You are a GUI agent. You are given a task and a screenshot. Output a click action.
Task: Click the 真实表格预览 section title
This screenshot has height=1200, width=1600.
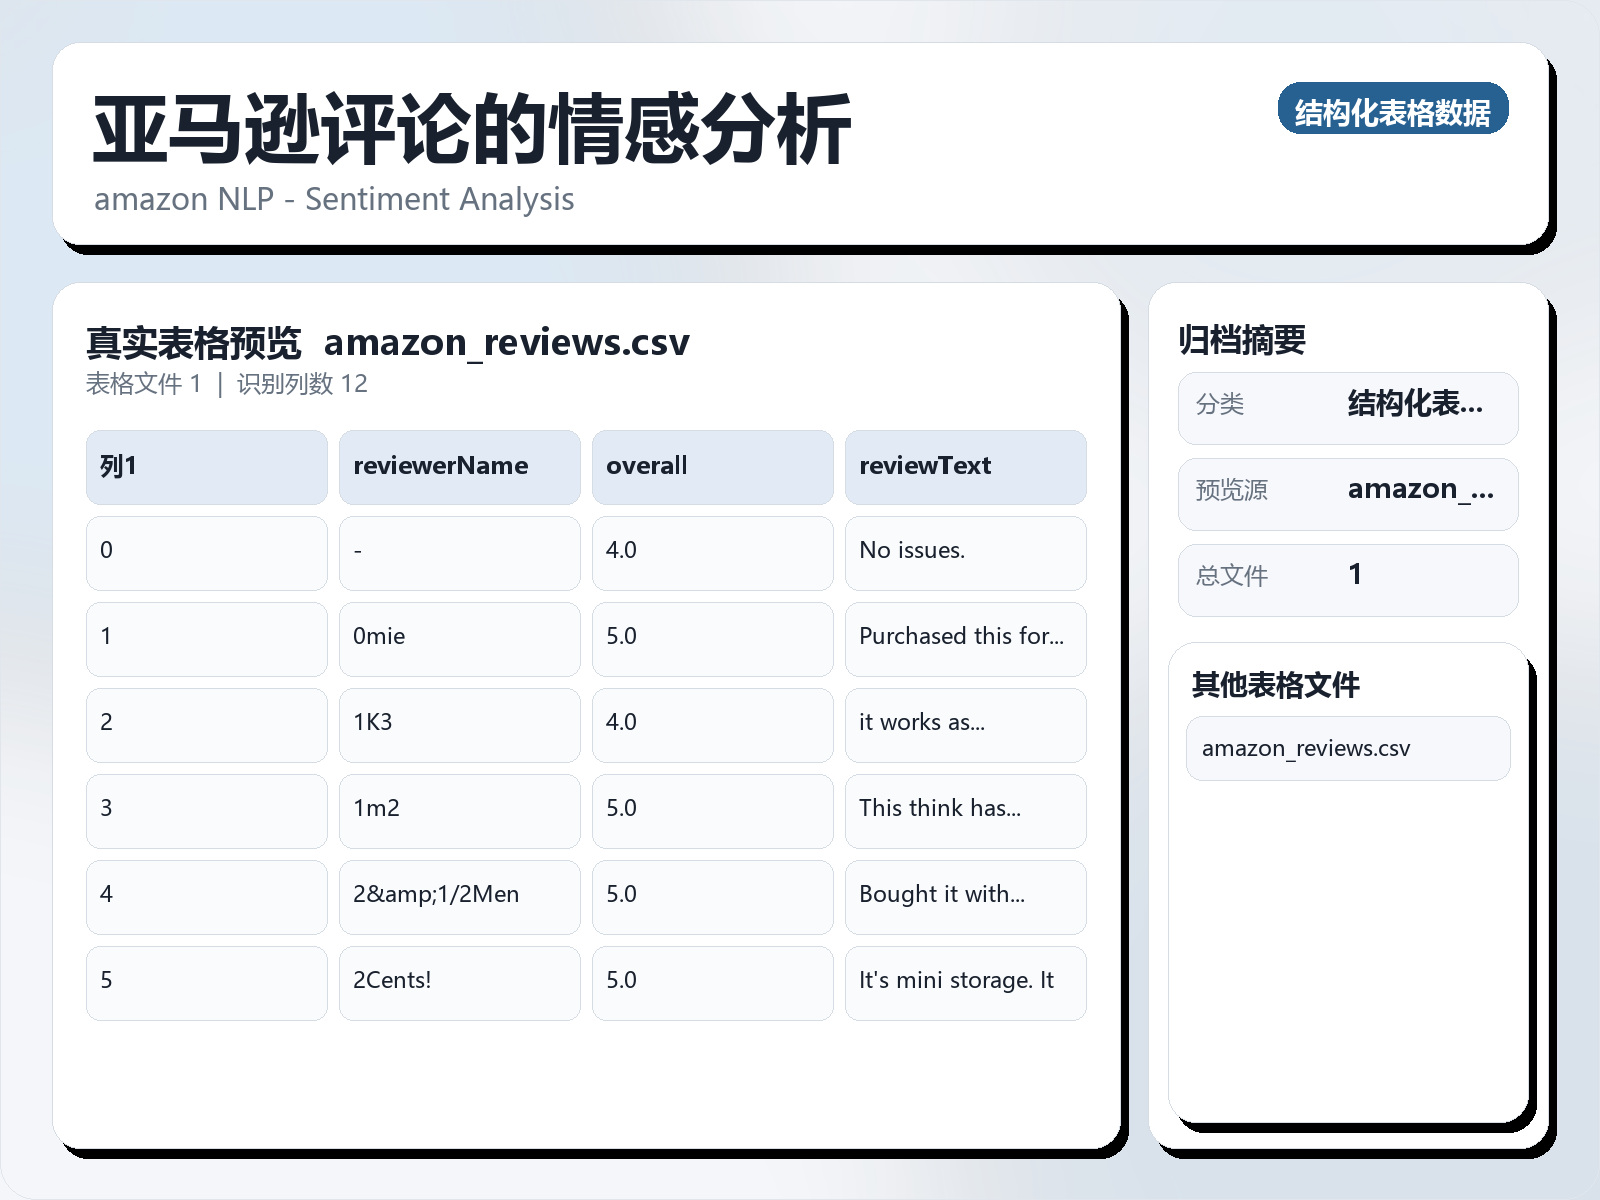(x=194, y=341)
